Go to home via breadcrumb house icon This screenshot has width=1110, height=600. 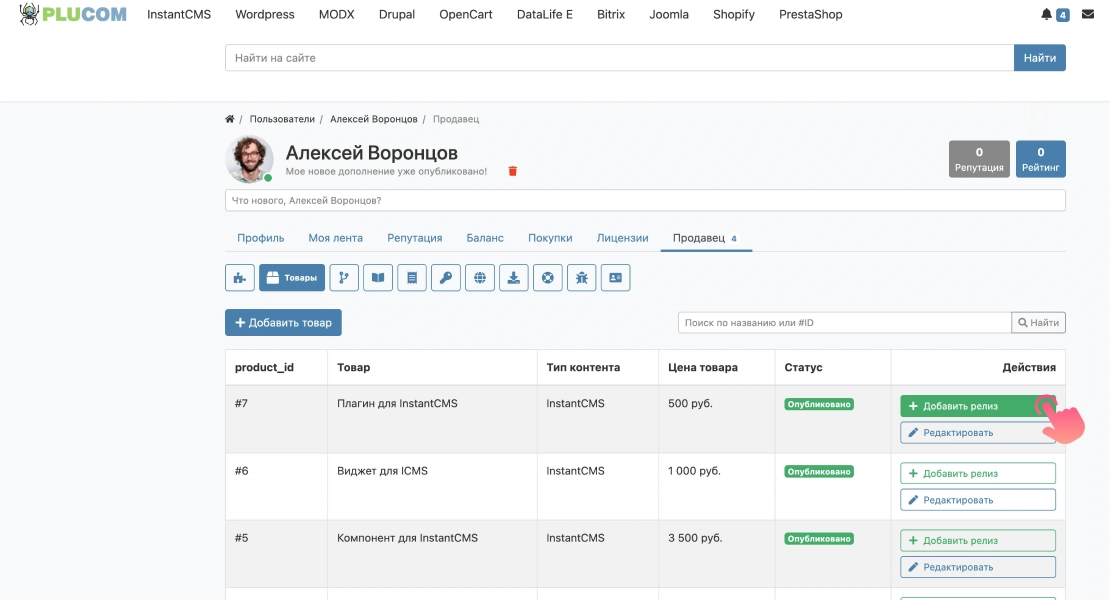(229, 119)
